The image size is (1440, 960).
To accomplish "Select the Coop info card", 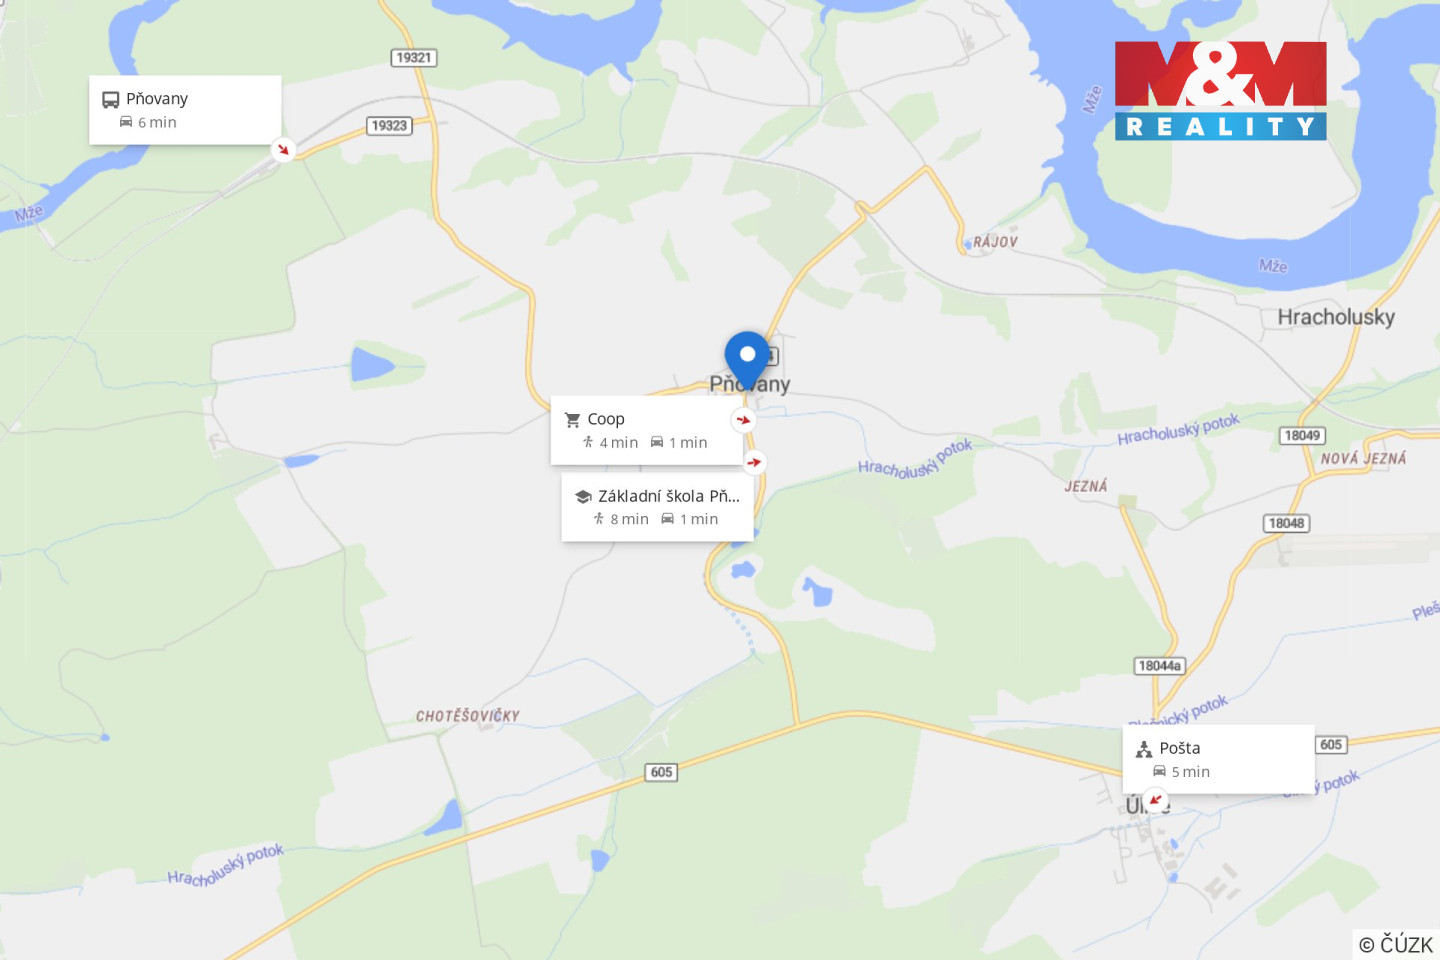I will [647, 430].
